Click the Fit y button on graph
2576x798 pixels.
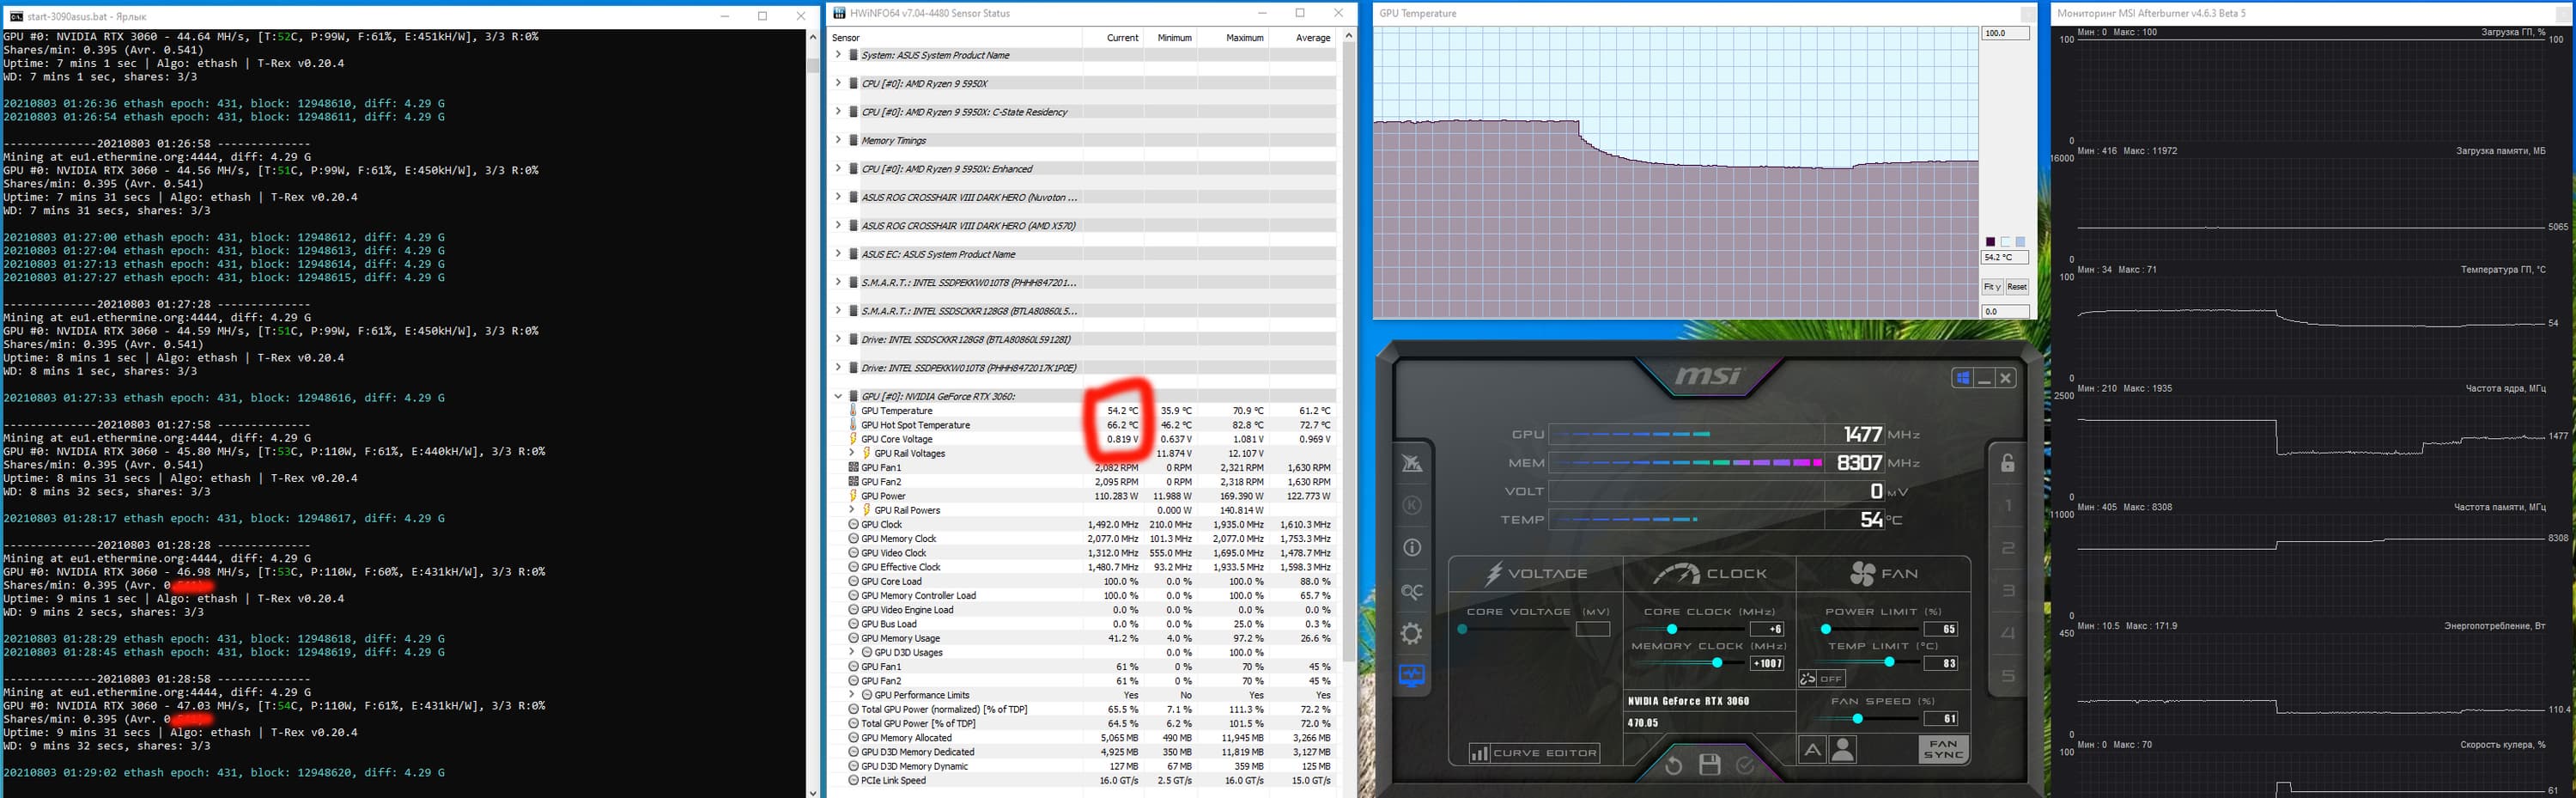1991,287
